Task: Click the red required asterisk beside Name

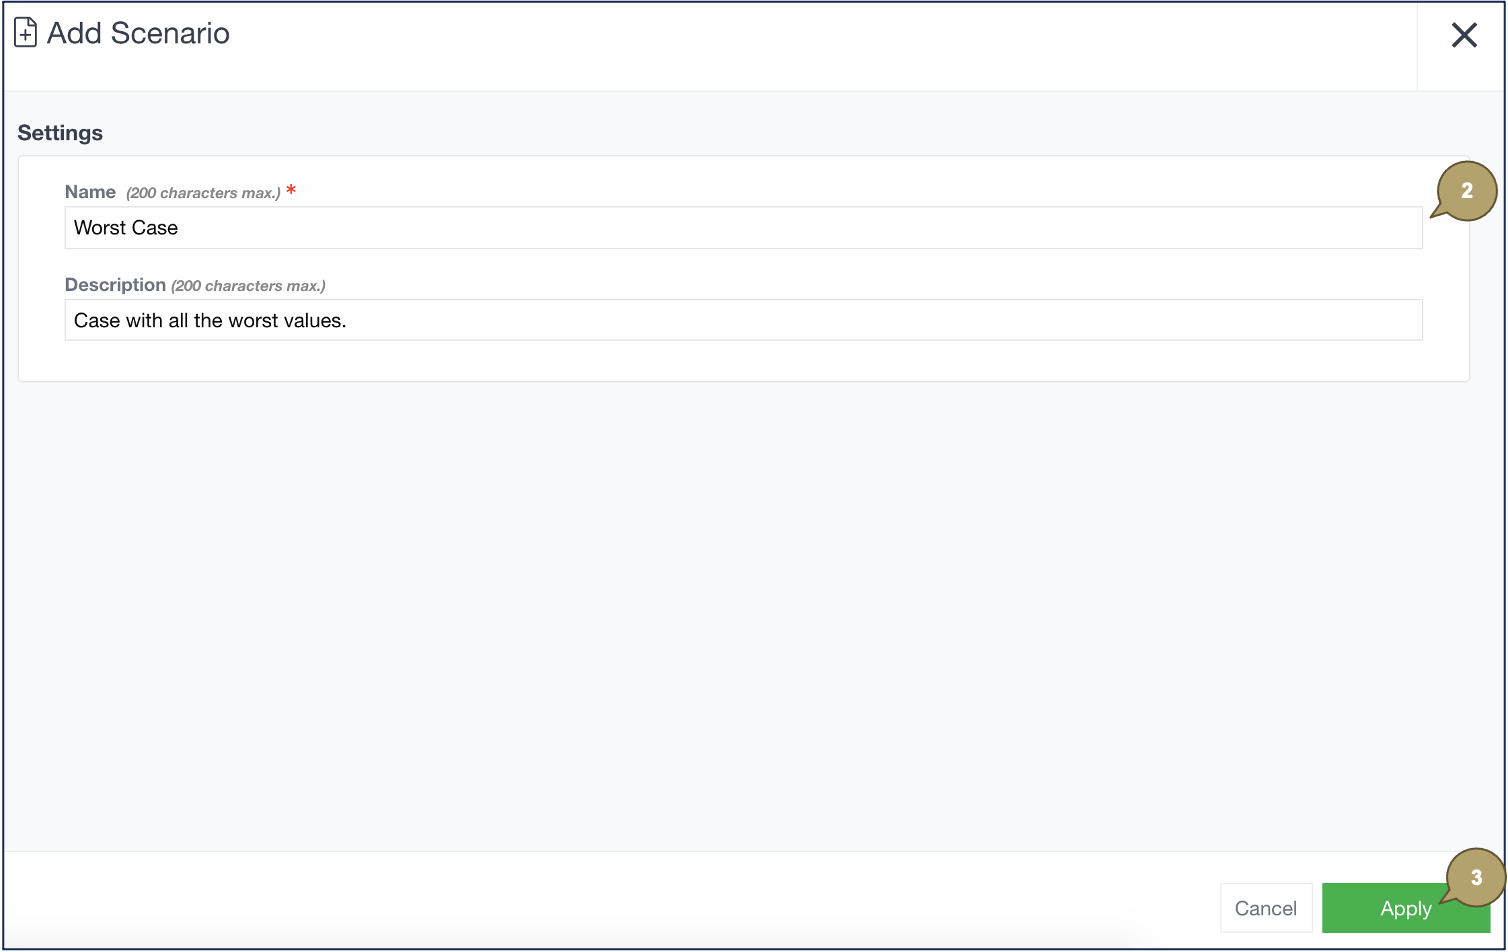Action: tap(291, 190)
